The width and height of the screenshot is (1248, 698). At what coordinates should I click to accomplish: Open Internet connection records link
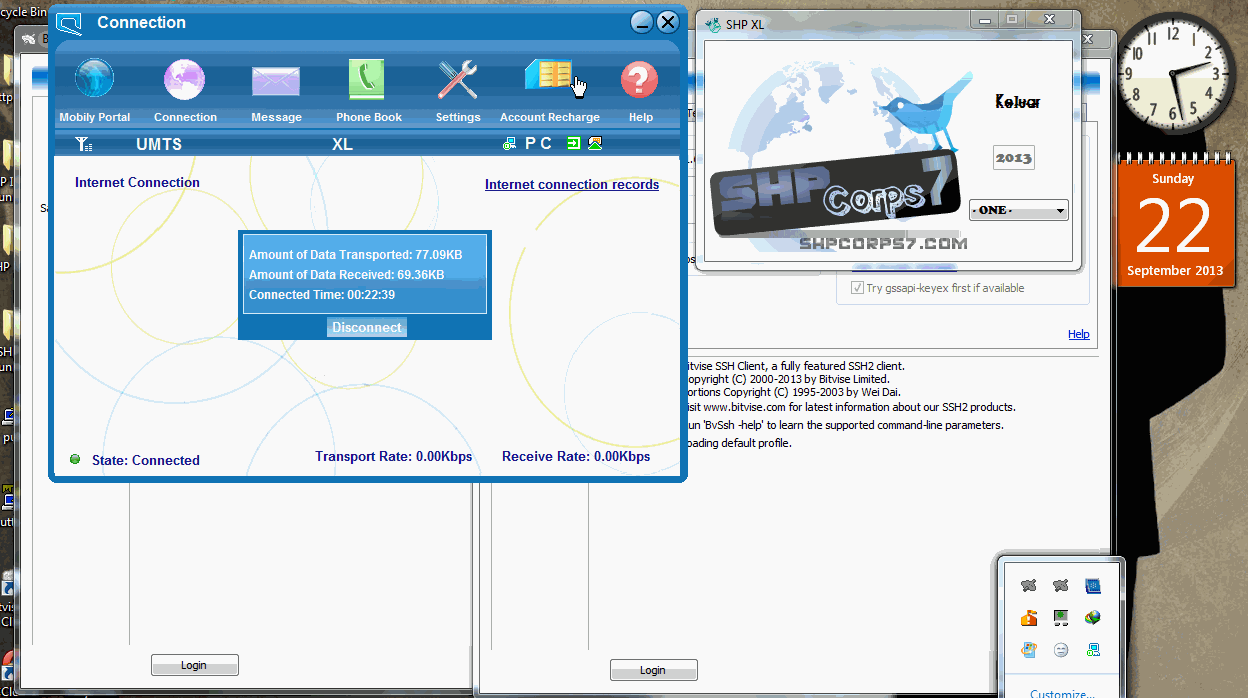coord(572,184)
